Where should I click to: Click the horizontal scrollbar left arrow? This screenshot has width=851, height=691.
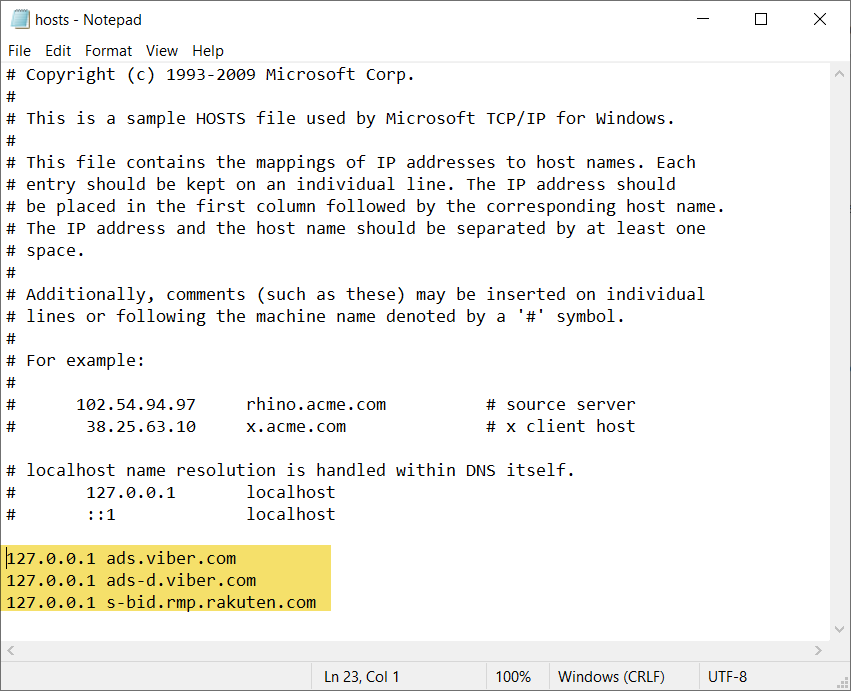point(10,650)
